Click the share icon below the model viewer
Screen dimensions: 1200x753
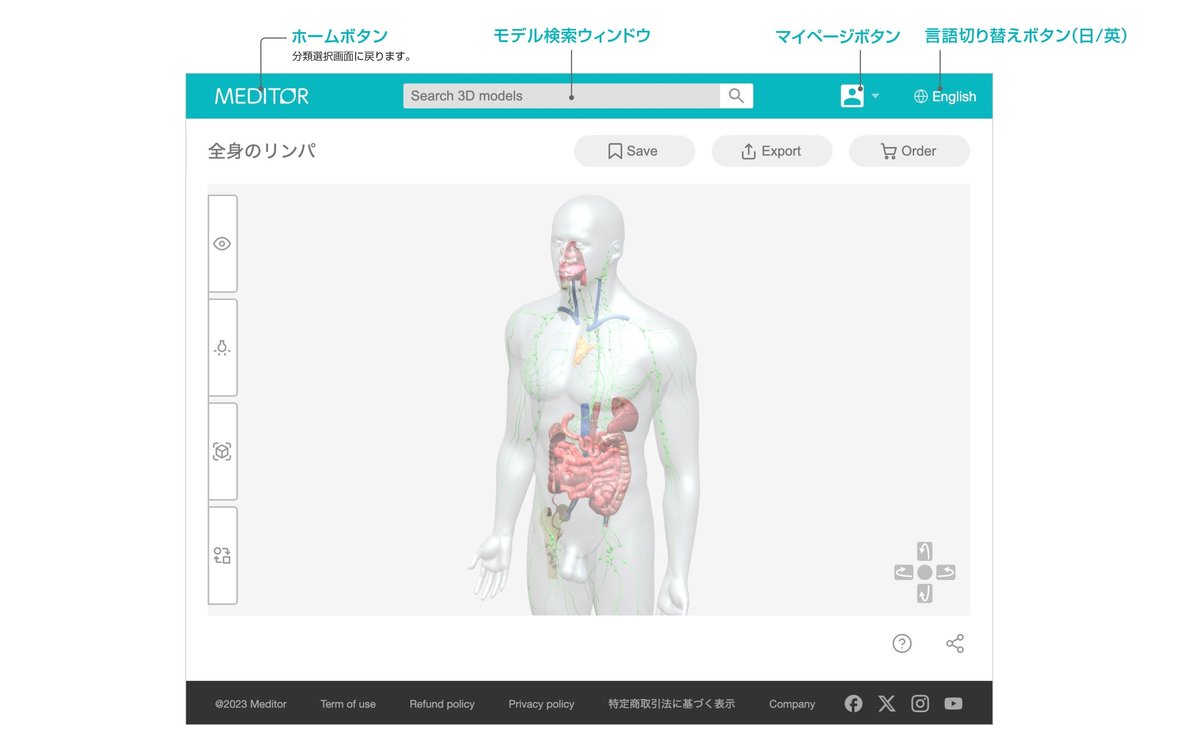point(954,643)
